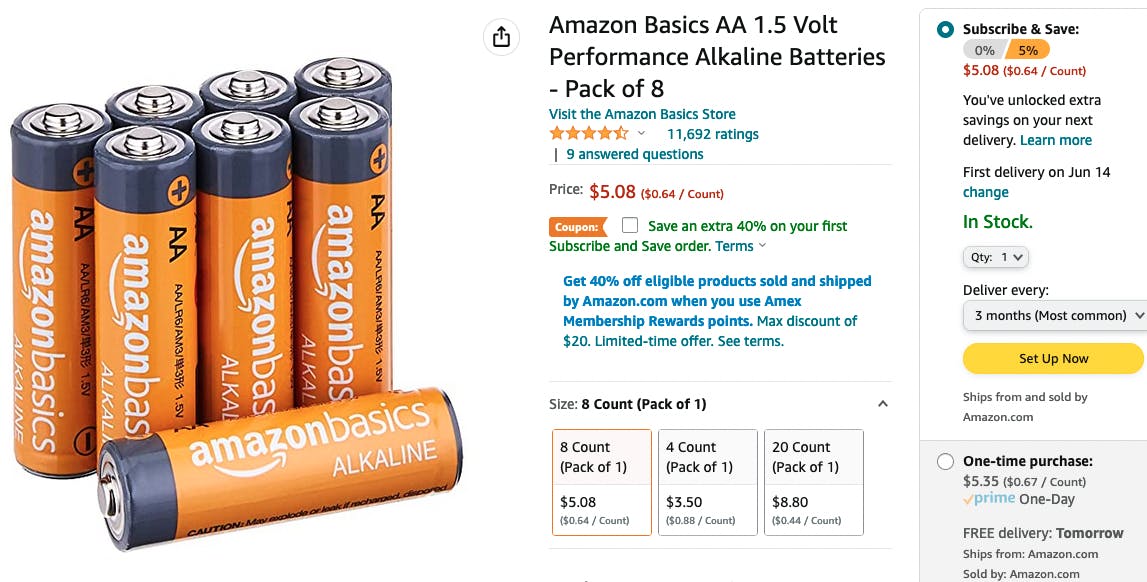The width and height of the screenshot is (1147, 582).
Task: Open ratings breakdown chevron beside stars
Action: pyautogui.click(x=642, y=134)
